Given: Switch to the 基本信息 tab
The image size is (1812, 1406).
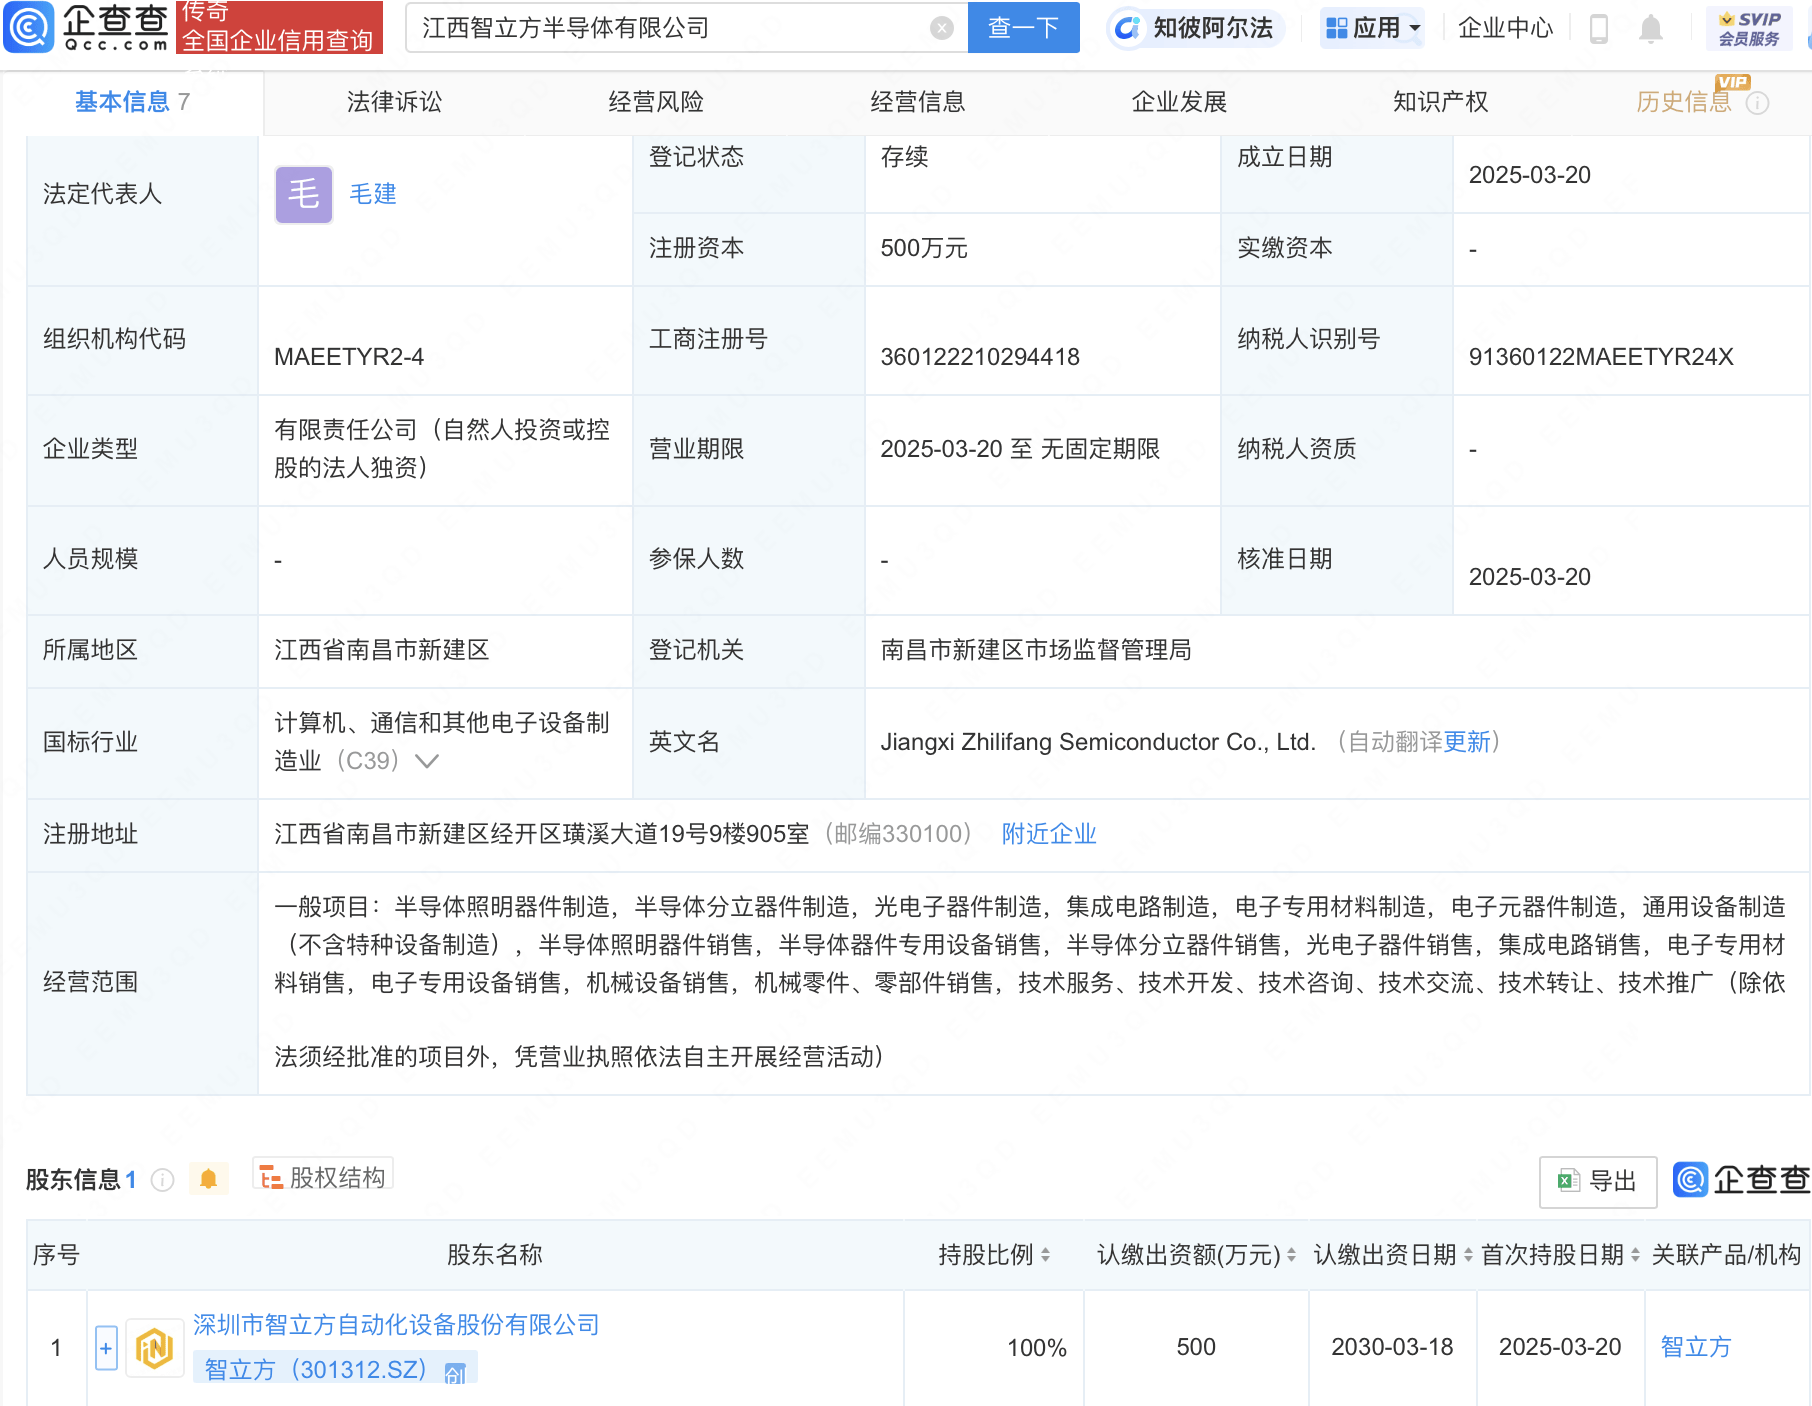Looking at the screenshot, I should pyautogui.click(x=132, y=102).
